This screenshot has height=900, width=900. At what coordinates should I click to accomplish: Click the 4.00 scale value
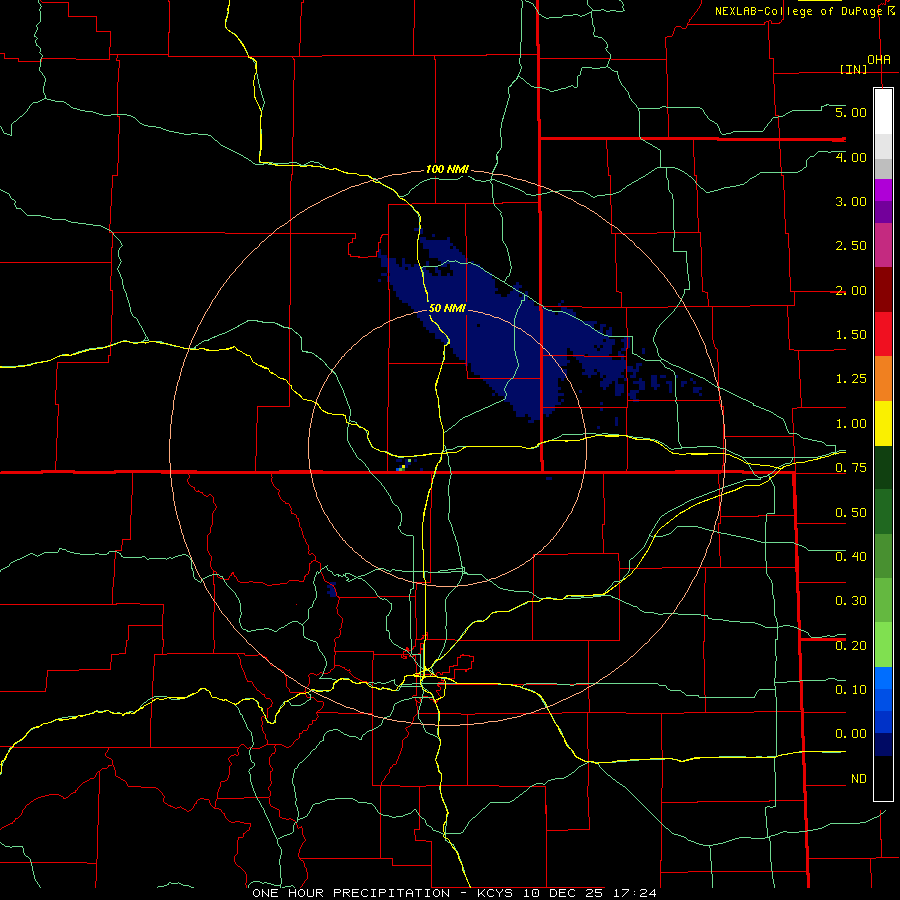click(x=851, y=157)
